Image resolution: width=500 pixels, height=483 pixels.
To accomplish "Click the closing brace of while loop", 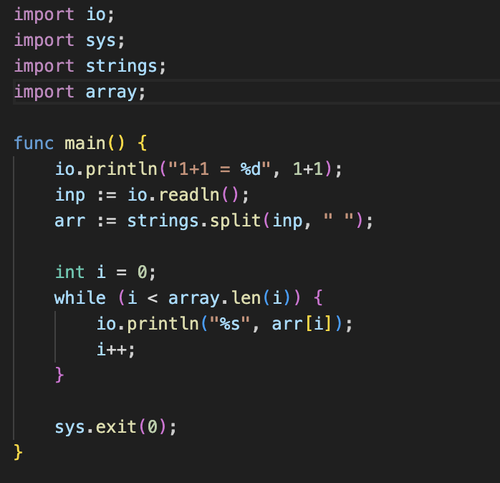I will 59,375.
